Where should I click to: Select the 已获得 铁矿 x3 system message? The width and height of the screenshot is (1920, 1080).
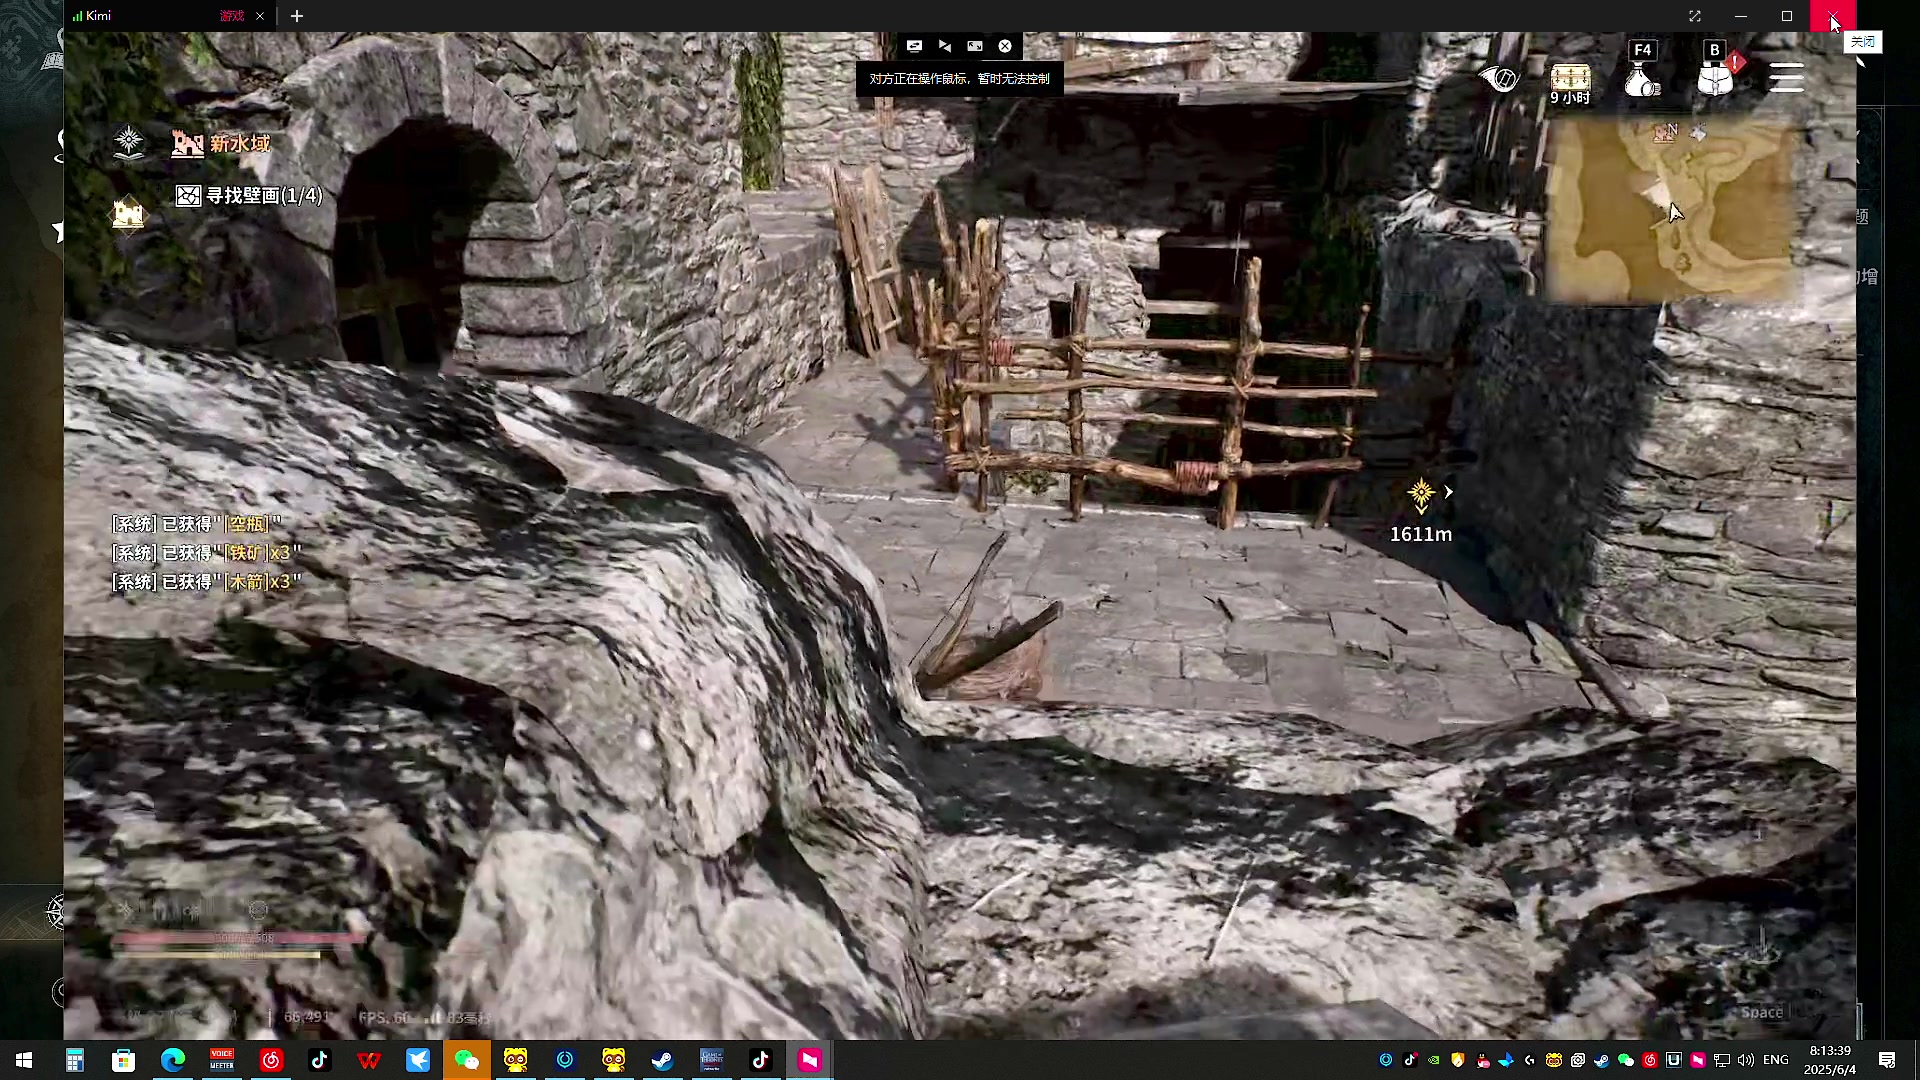coord(206,553)
